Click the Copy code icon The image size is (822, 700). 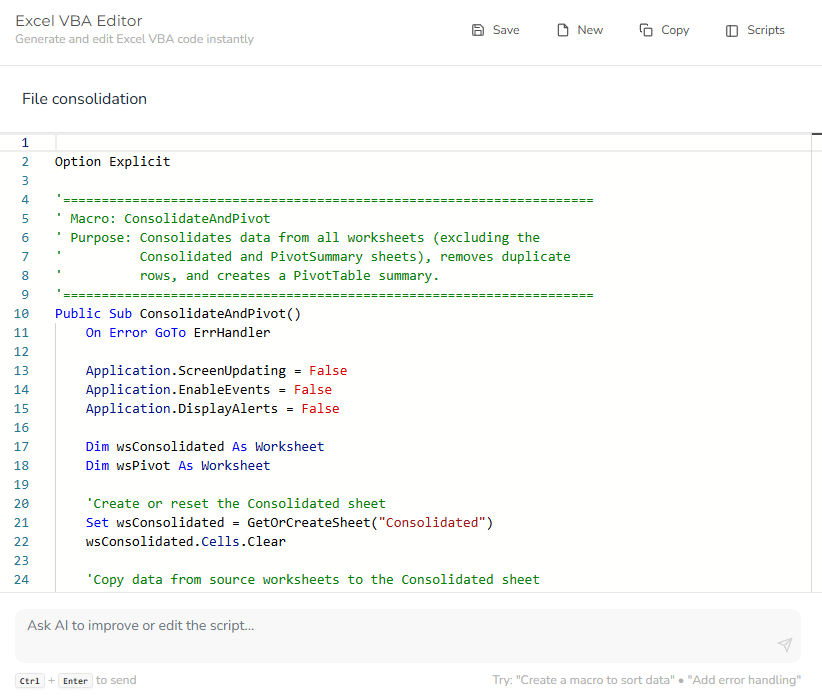point(646,30)
